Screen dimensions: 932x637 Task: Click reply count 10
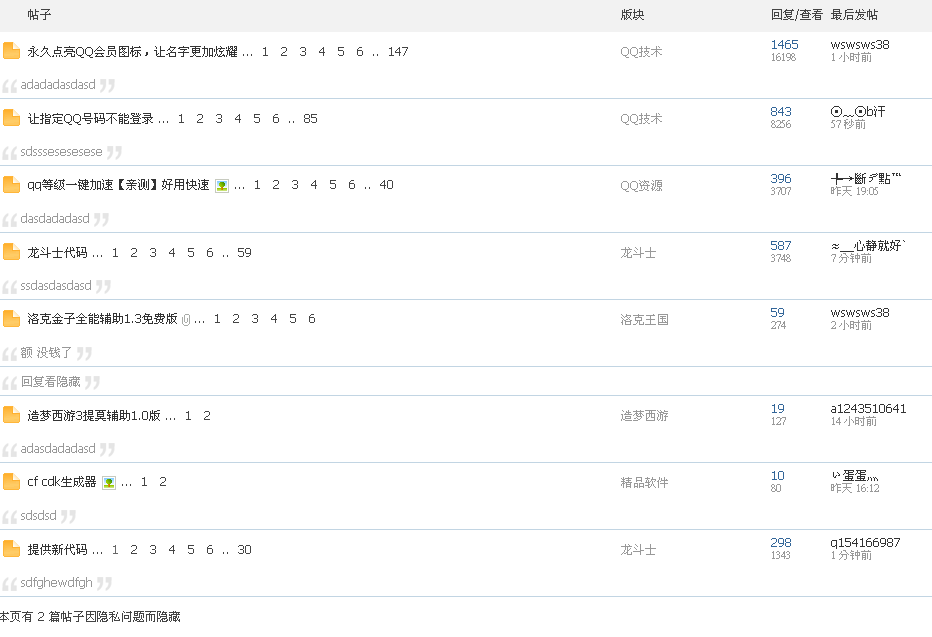pyautogui.click(x=777, y=475)
